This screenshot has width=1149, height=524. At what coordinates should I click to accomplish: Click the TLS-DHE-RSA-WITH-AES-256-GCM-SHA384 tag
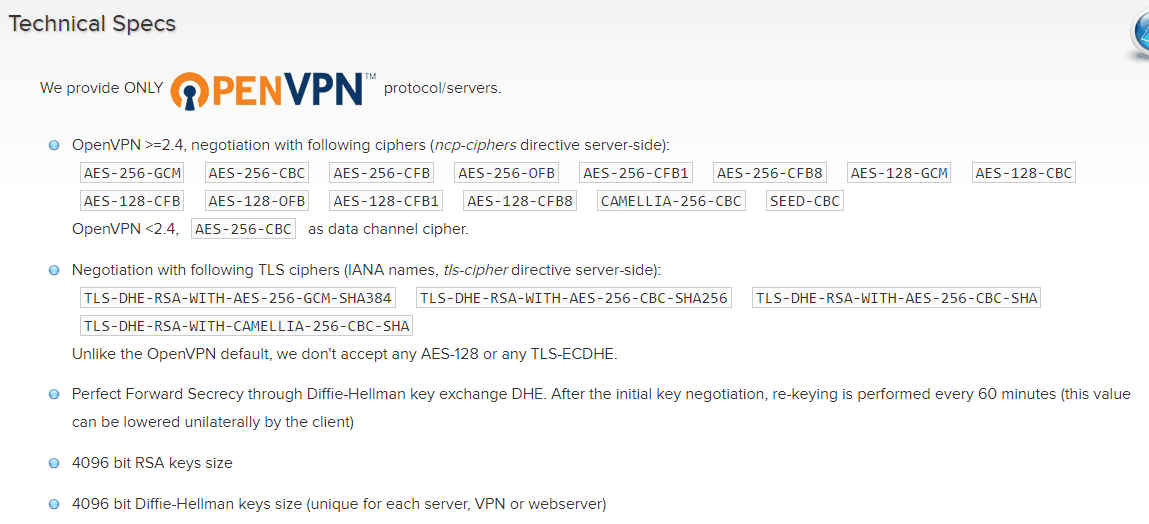click(x=238, y=298)
